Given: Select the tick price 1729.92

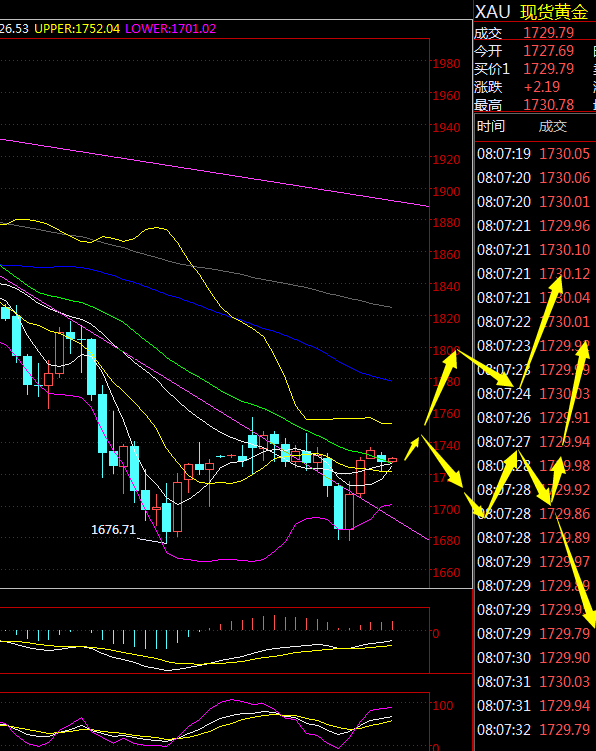Looking at the screenshot, I should click(x=565, y=489).
